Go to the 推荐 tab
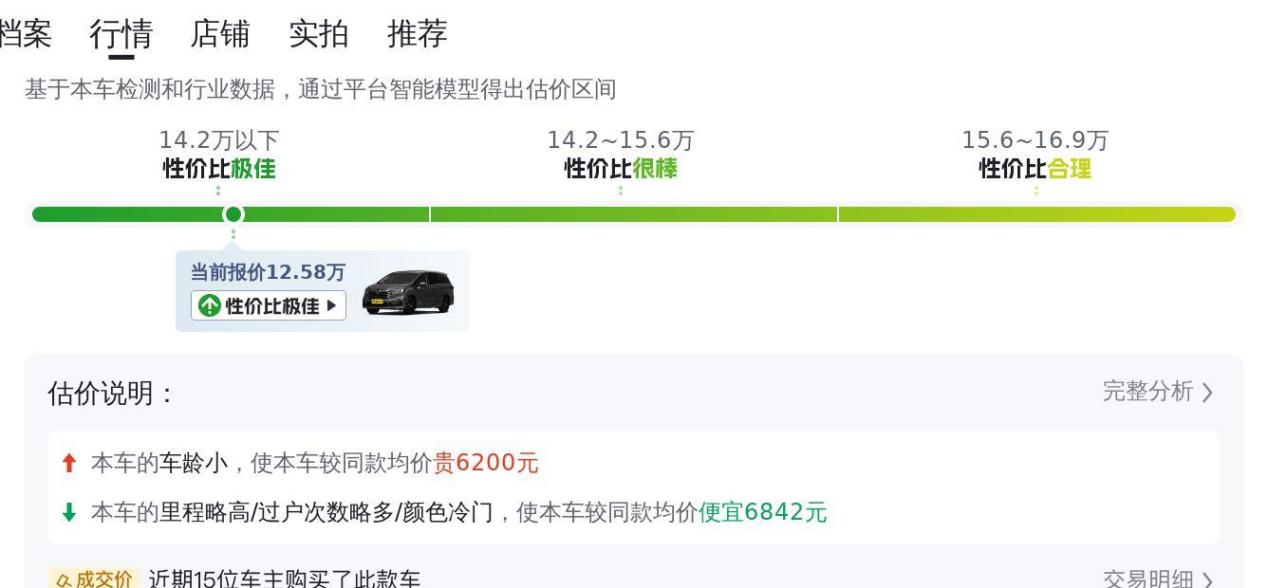This screenshot has height=588, width=1268. coord(417,34)
